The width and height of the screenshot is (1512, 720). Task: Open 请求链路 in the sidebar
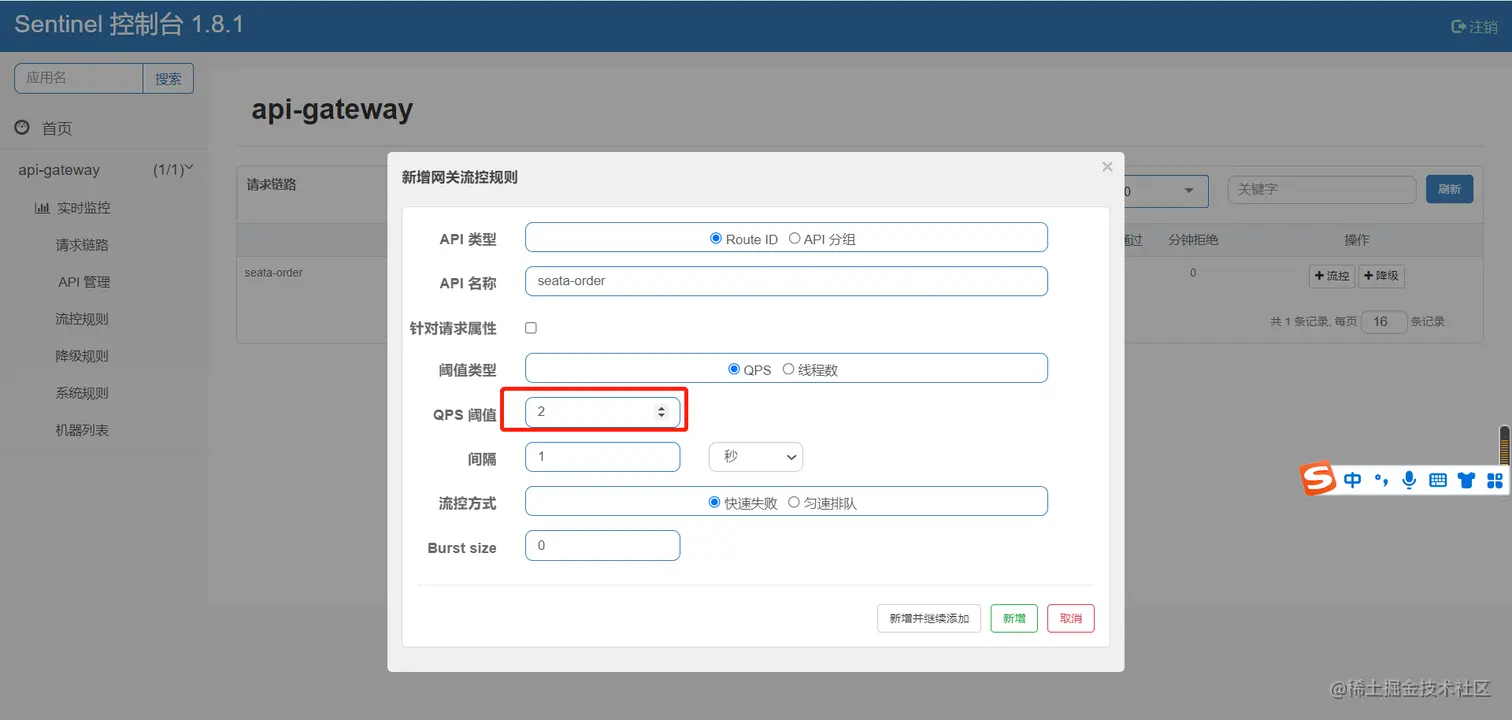point(82,245)
